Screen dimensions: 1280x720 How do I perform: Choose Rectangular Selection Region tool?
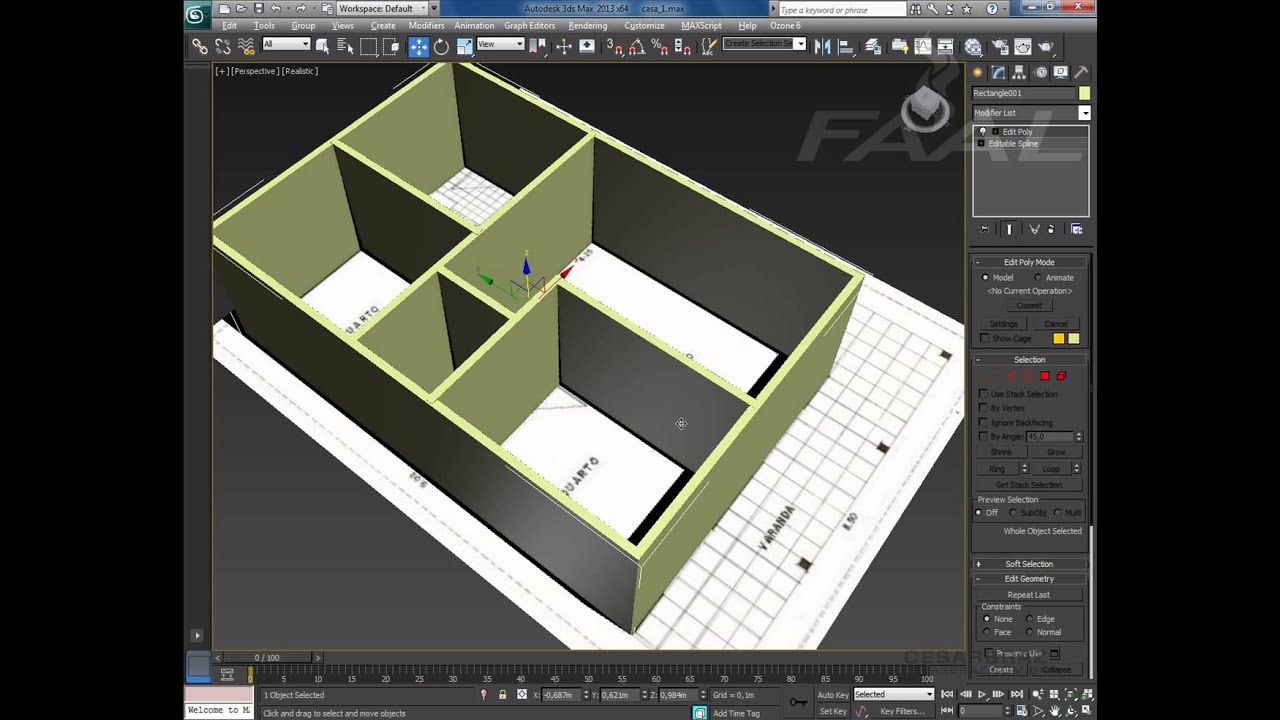(369, 46)
